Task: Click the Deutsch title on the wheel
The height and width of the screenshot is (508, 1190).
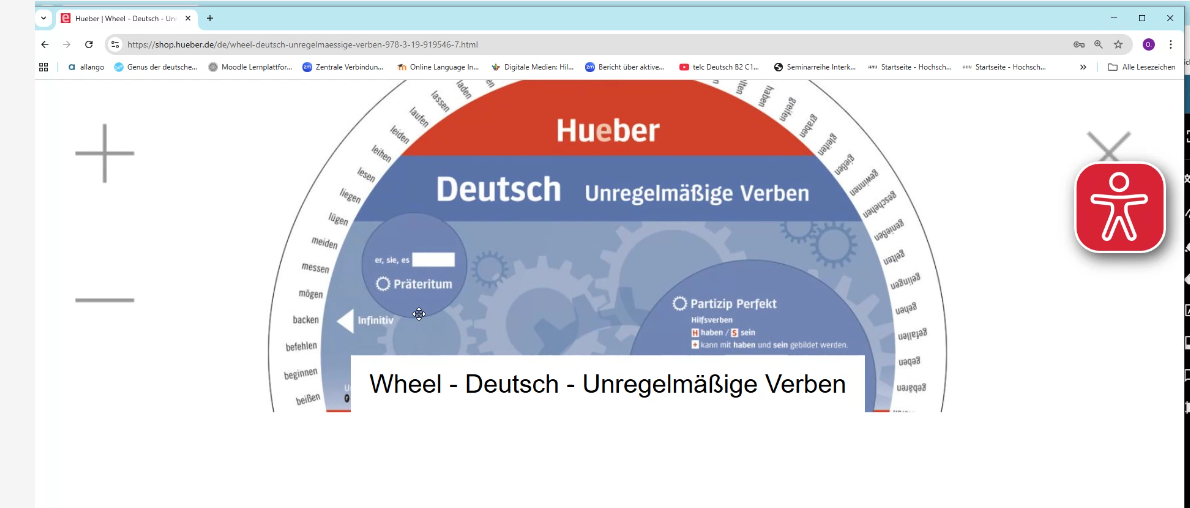Action: (x=499, y=190)
